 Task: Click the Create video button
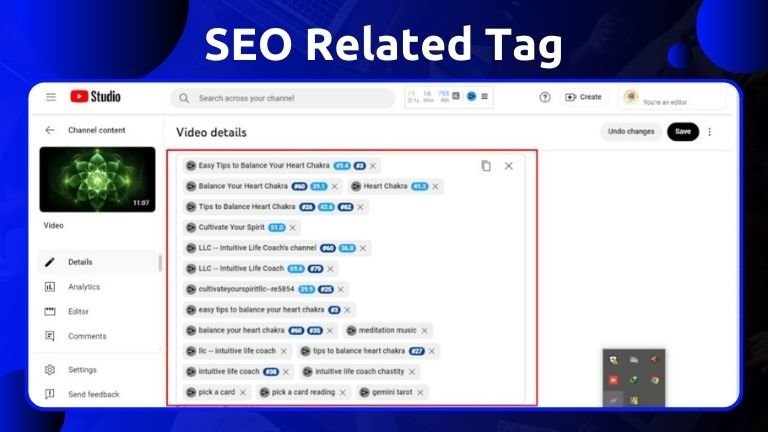tap(583, 97)
